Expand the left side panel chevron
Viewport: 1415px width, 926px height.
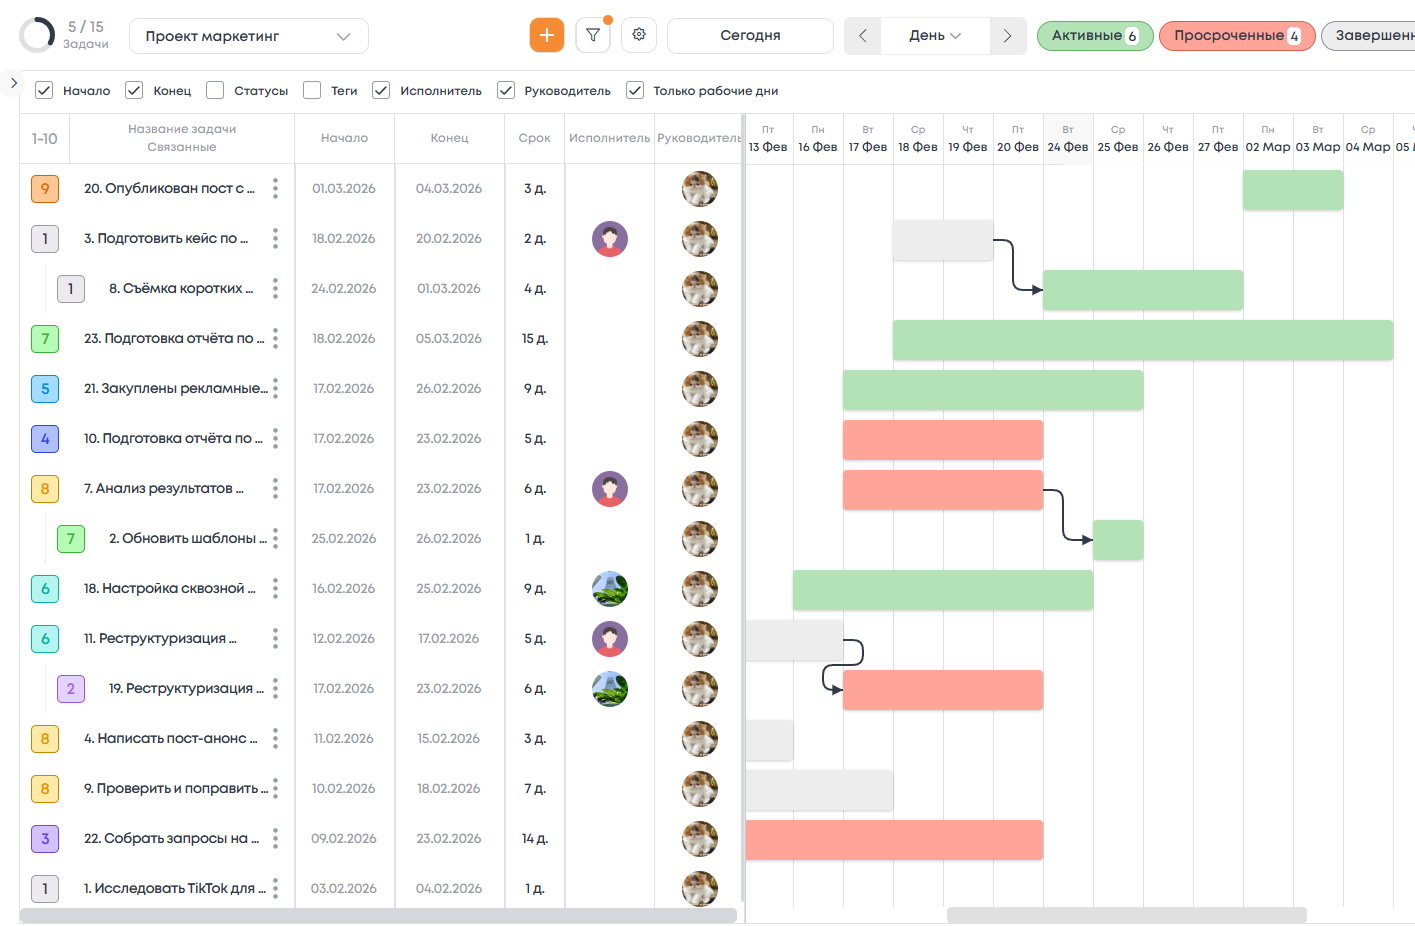(x=13, y=83)
